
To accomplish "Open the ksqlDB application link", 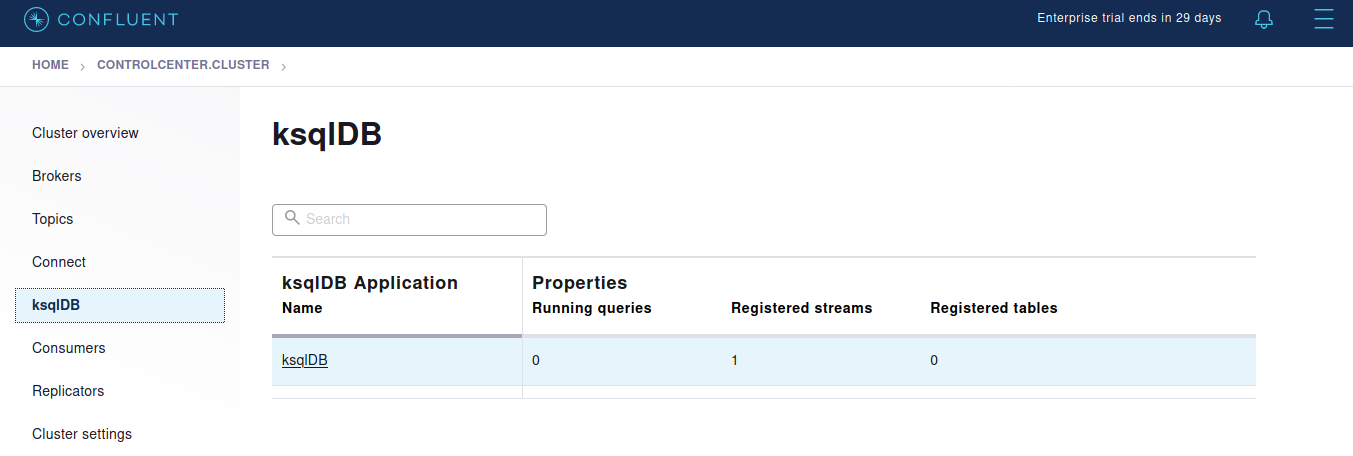I will point(305,360).
